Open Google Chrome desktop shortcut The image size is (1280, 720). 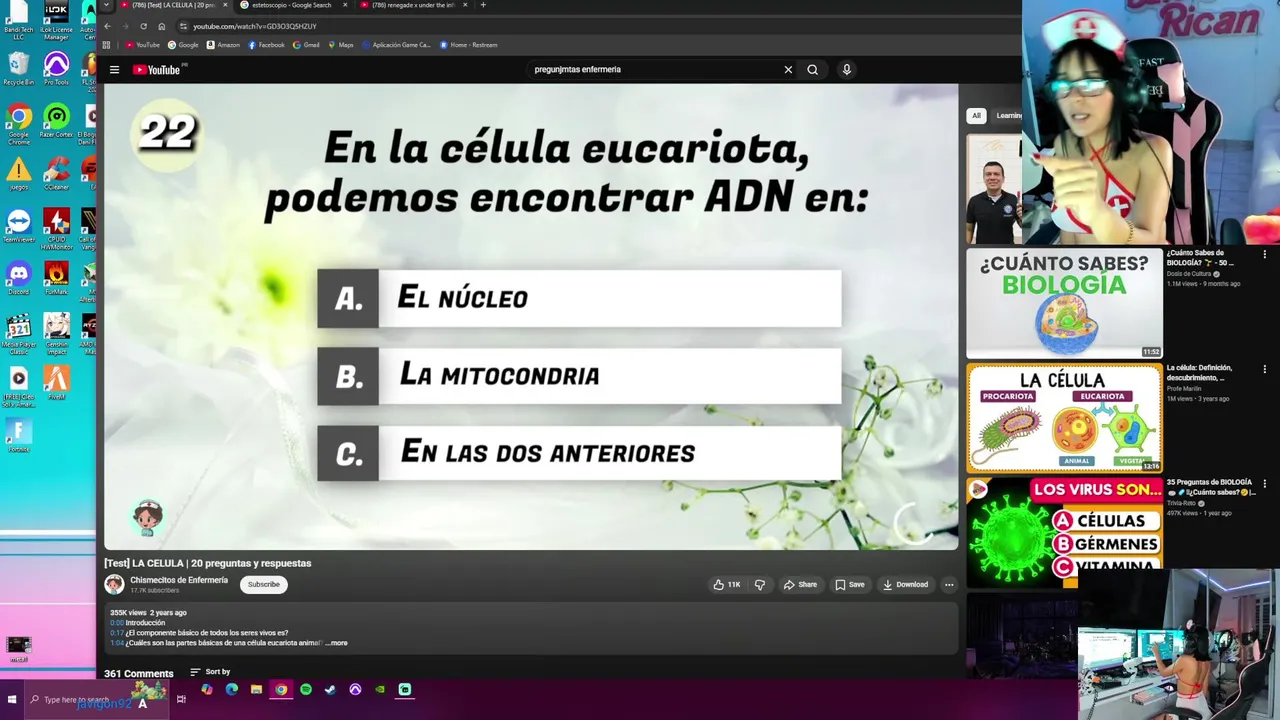pos(19,125)
